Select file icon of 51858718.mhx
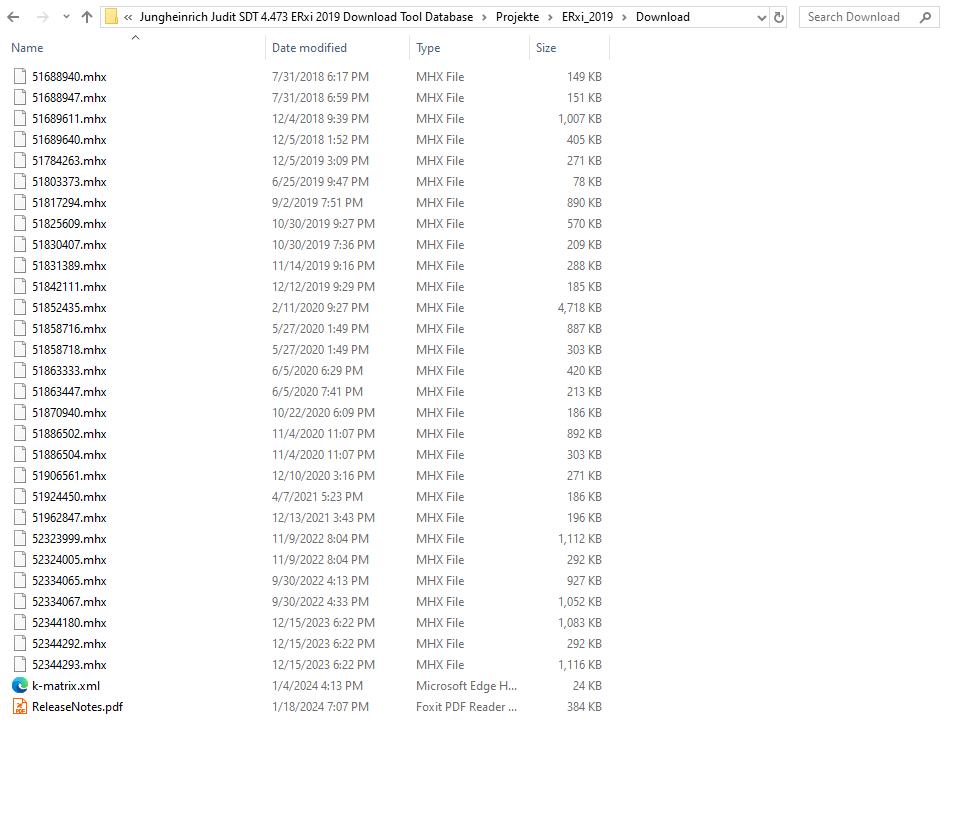 coord(20,350)
